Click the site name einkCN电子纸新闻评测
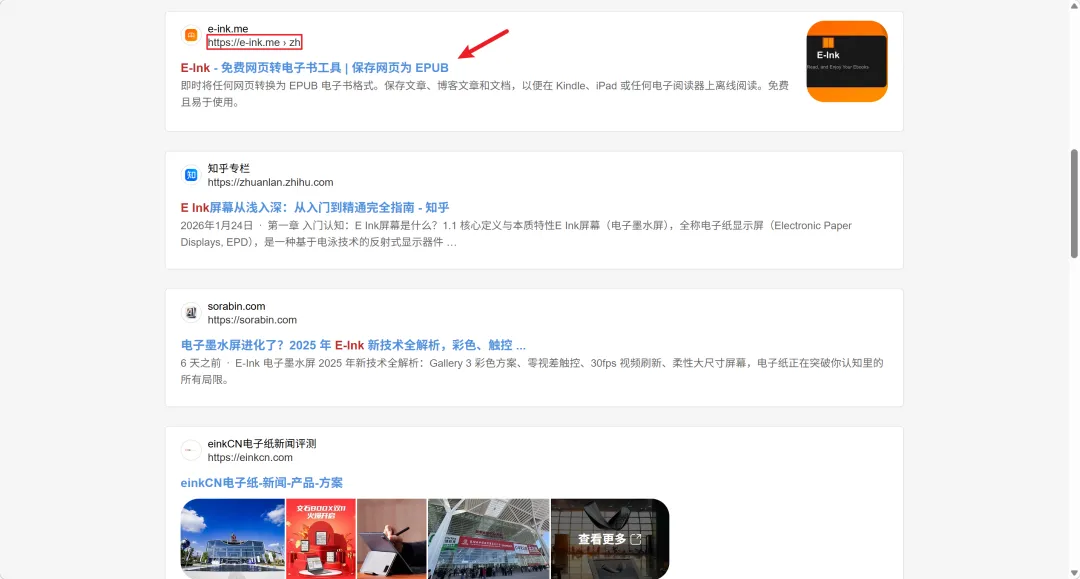The width and height of the screenshot is (1080, 579). click(x=262, y=443)
